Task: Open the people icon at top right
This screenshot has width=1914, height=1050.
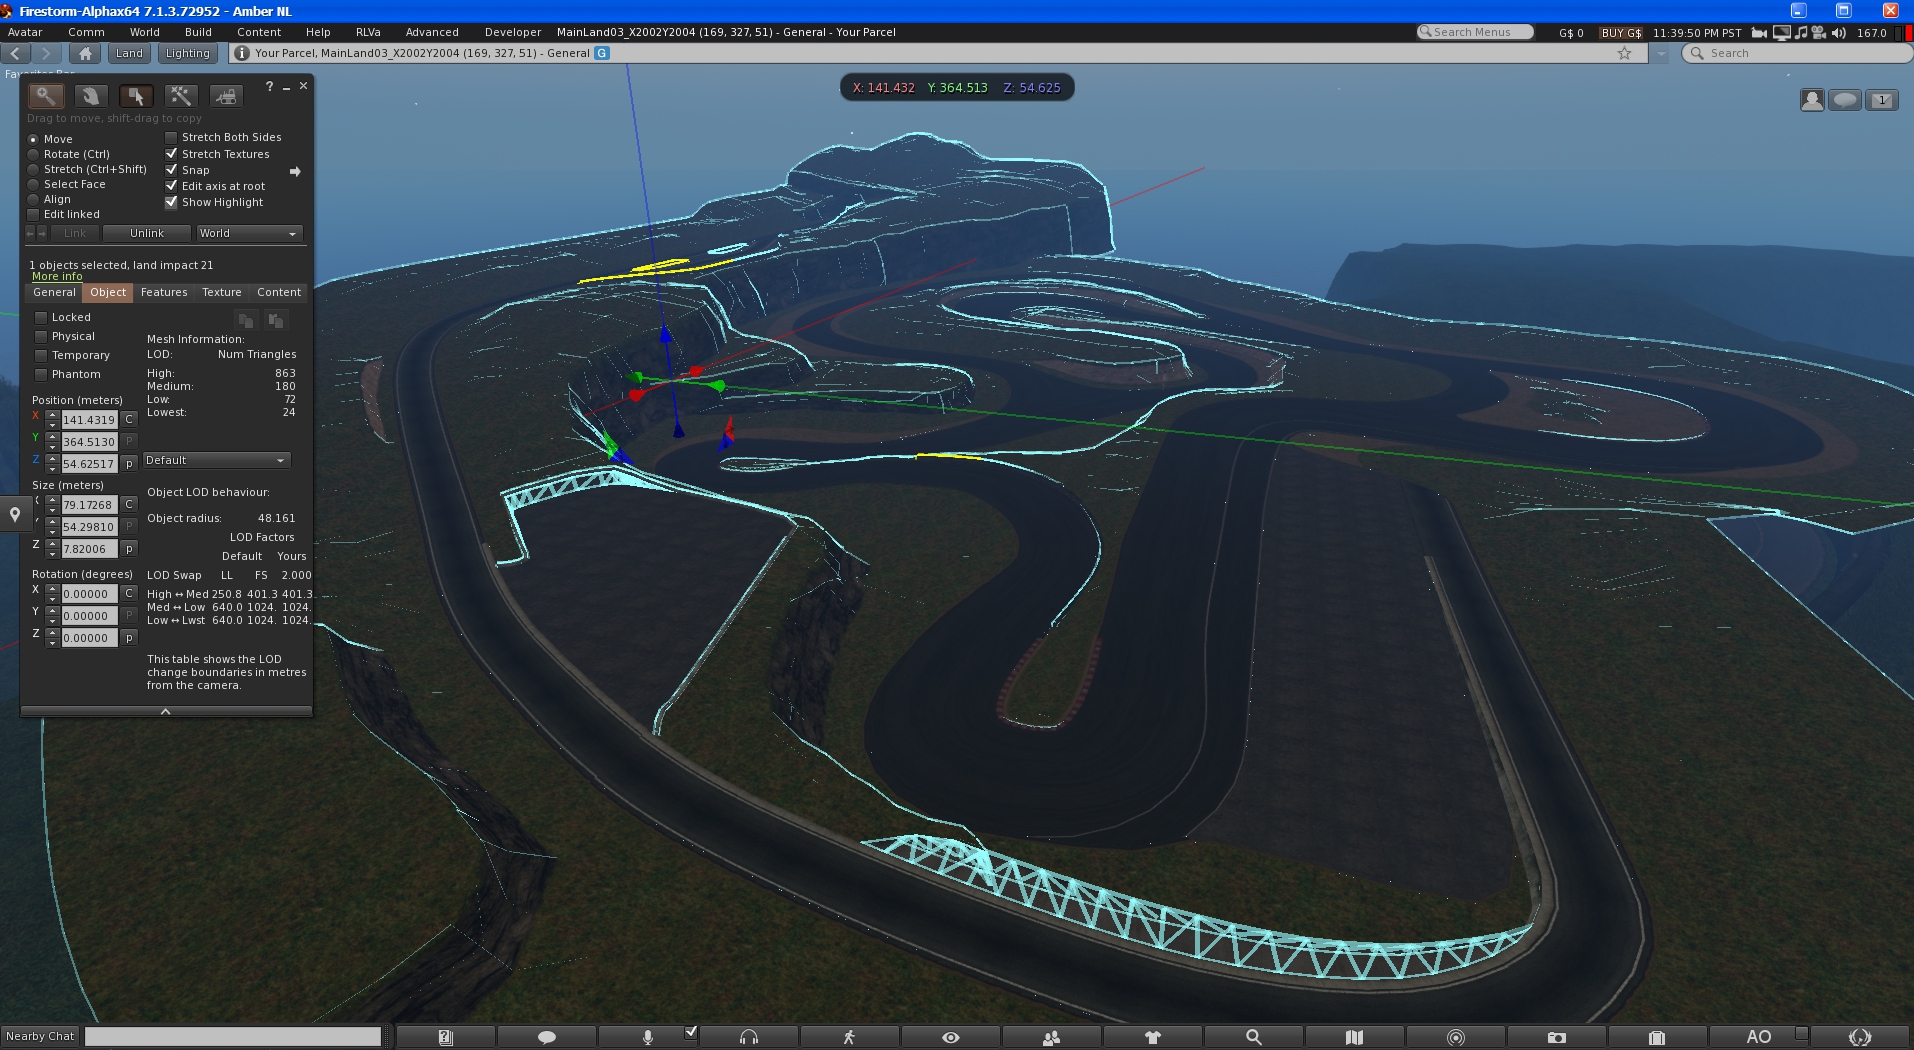Action: [1812, 100]
